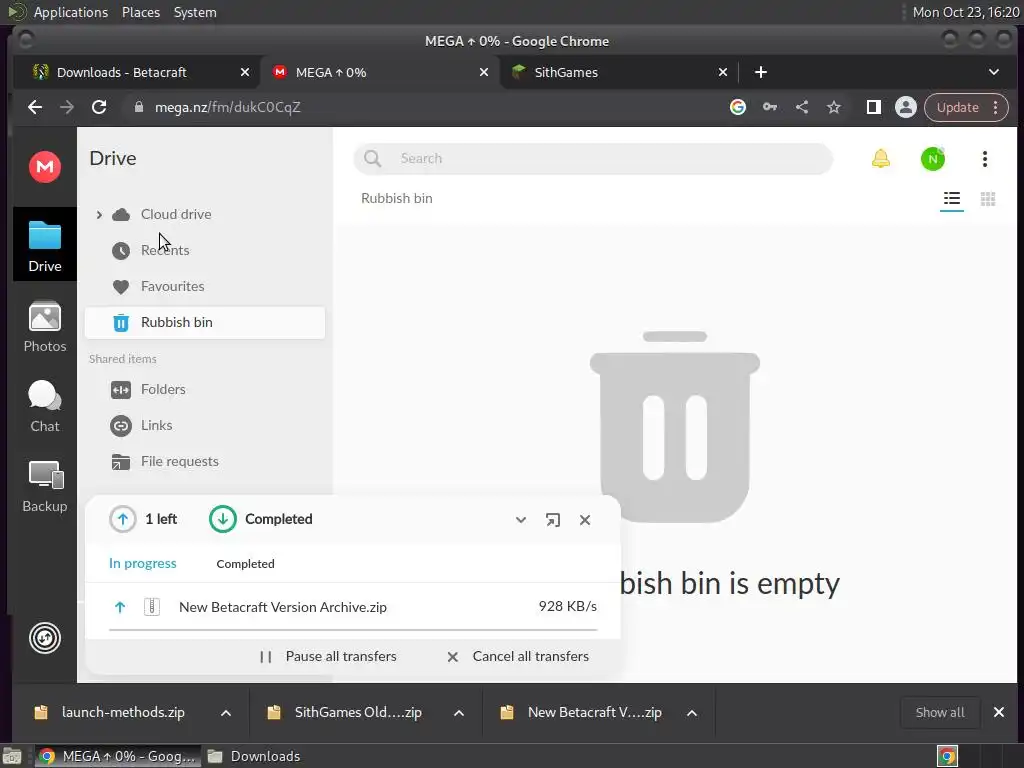Open Recents
1024x768 pixels.
click(x=165, y=250)
